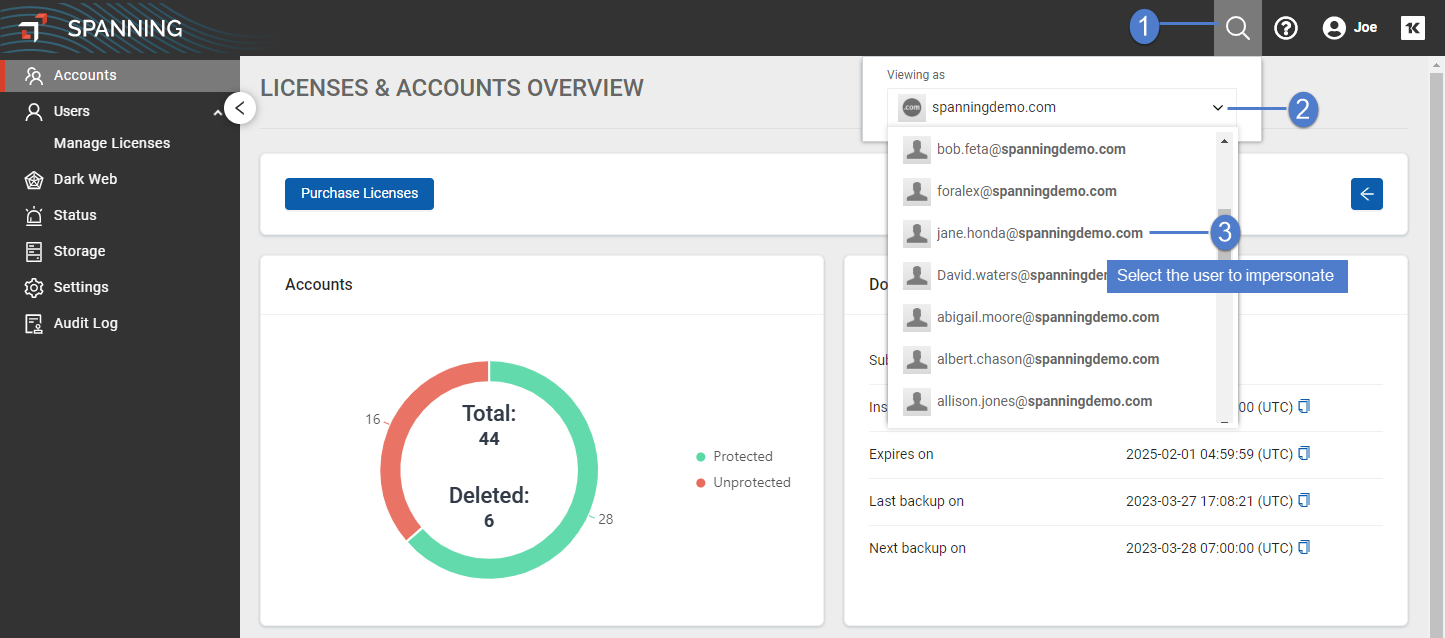Select abigail.moore@spanningdemo.com
Screen dimensions: 1445x638
[1051, 317]
